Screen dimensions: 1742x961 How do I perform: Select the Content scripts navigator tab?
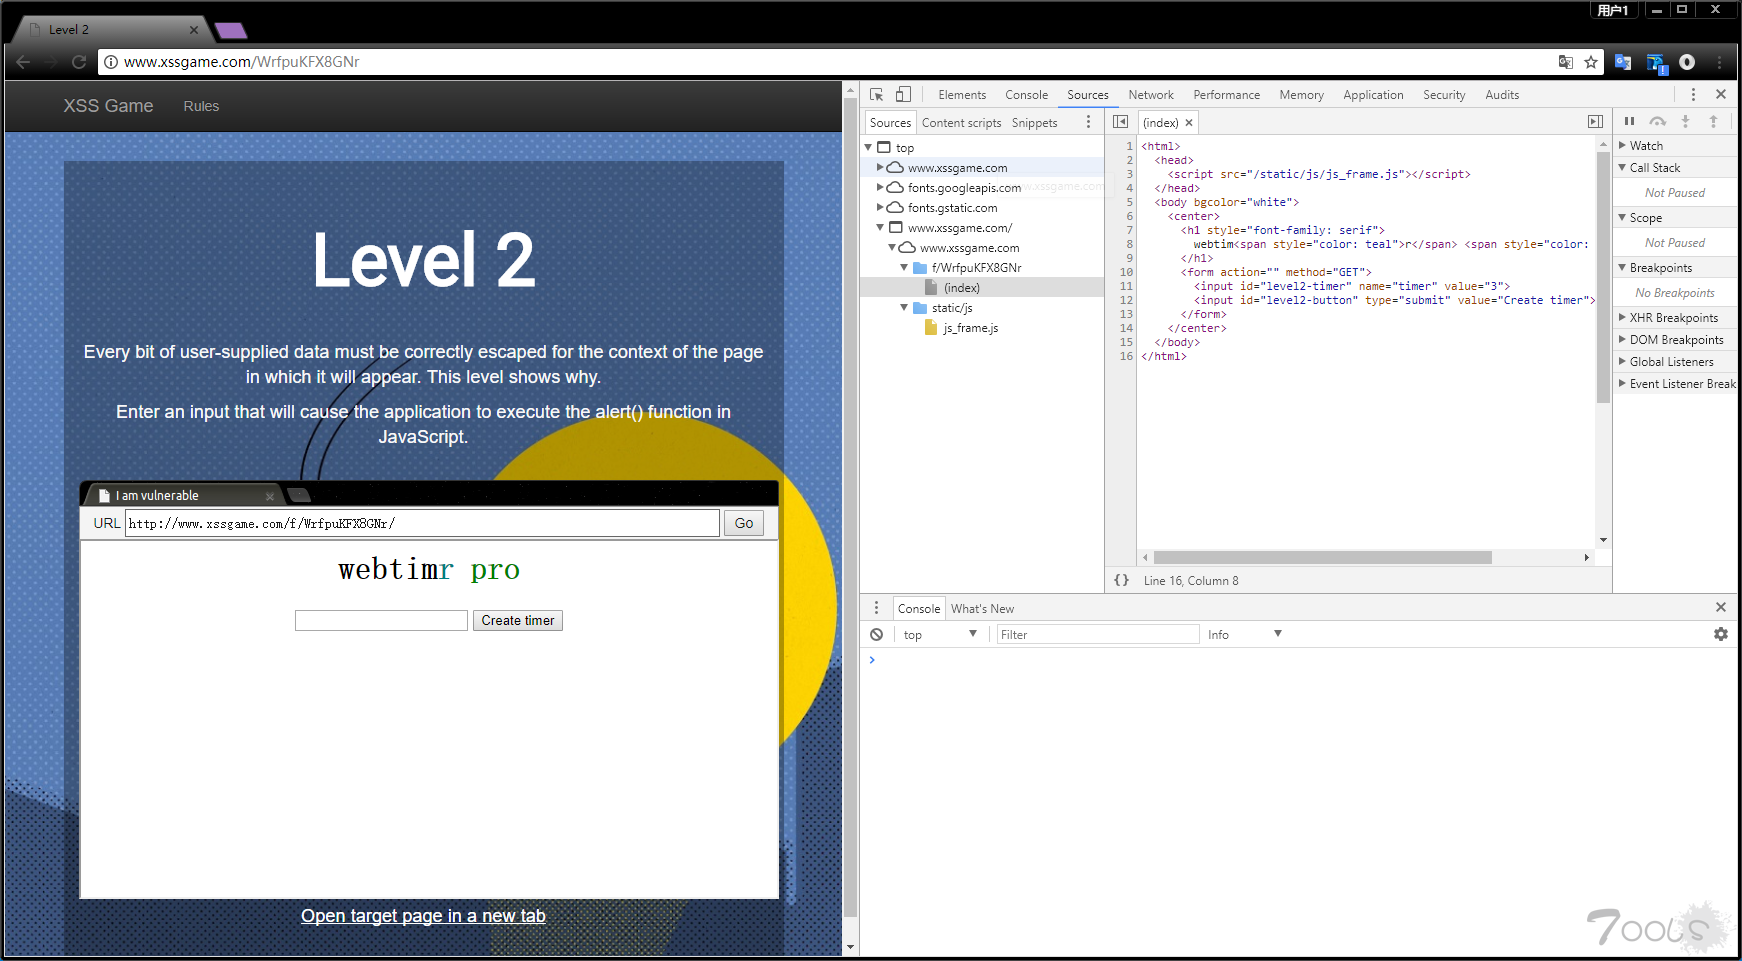tap(961, 123)
